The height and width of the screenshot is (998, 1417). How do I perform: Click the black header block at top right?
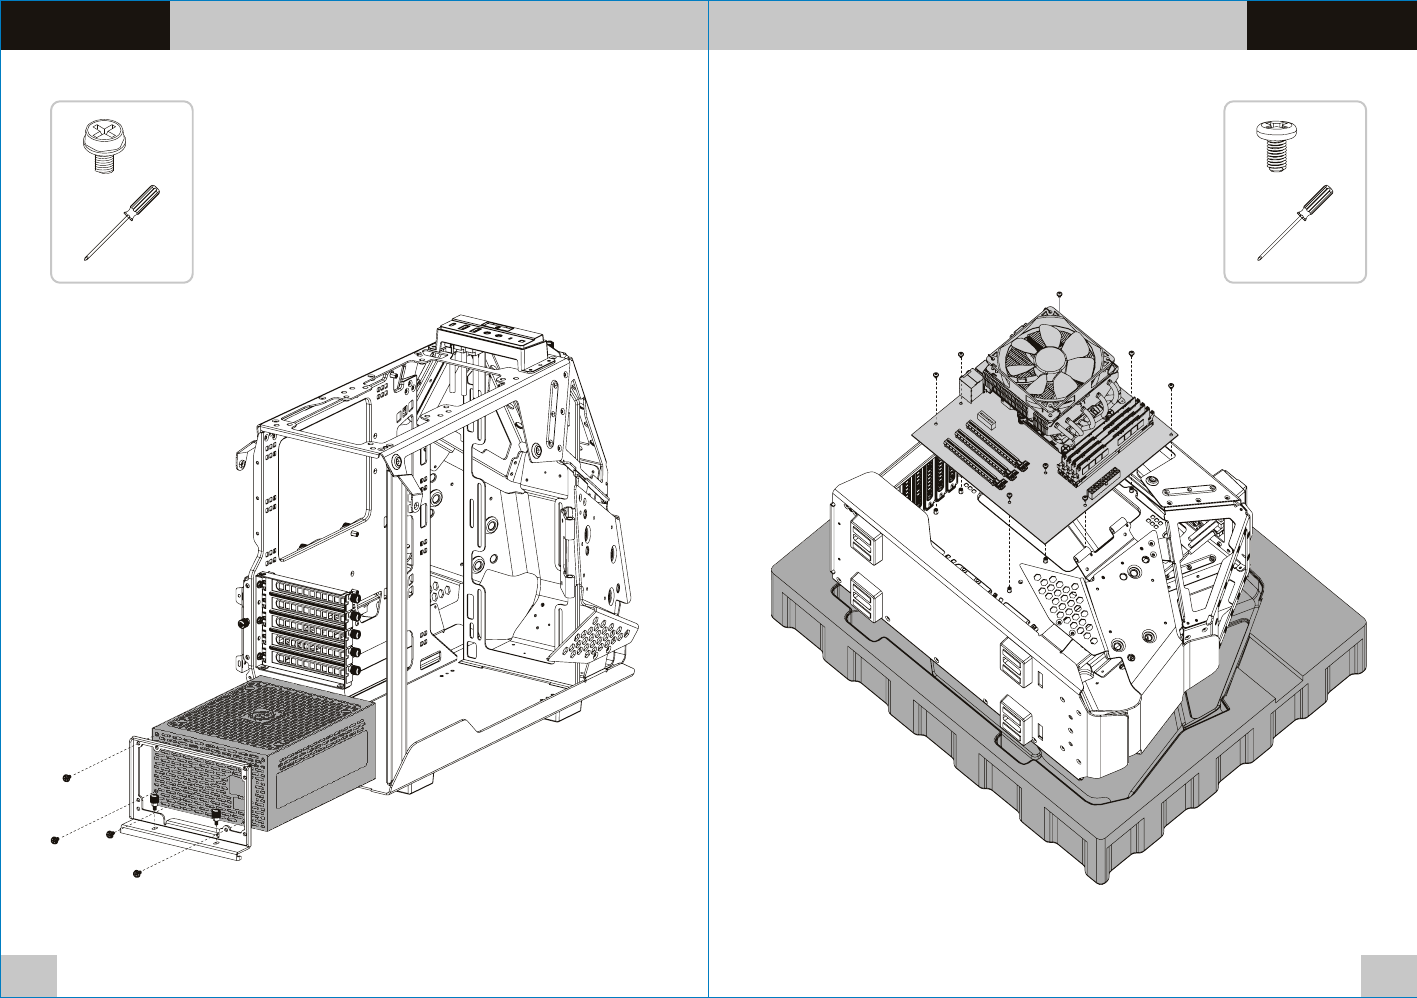coord(1331,25)
